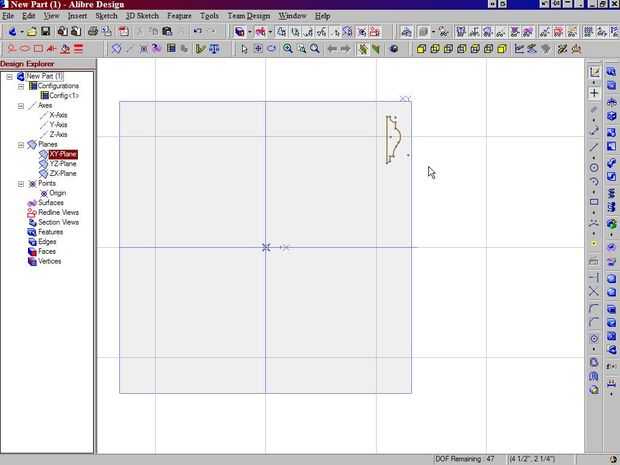Select the first yellow view cube icon
Screen dimensions: 620x465
(x=422, y=49)
